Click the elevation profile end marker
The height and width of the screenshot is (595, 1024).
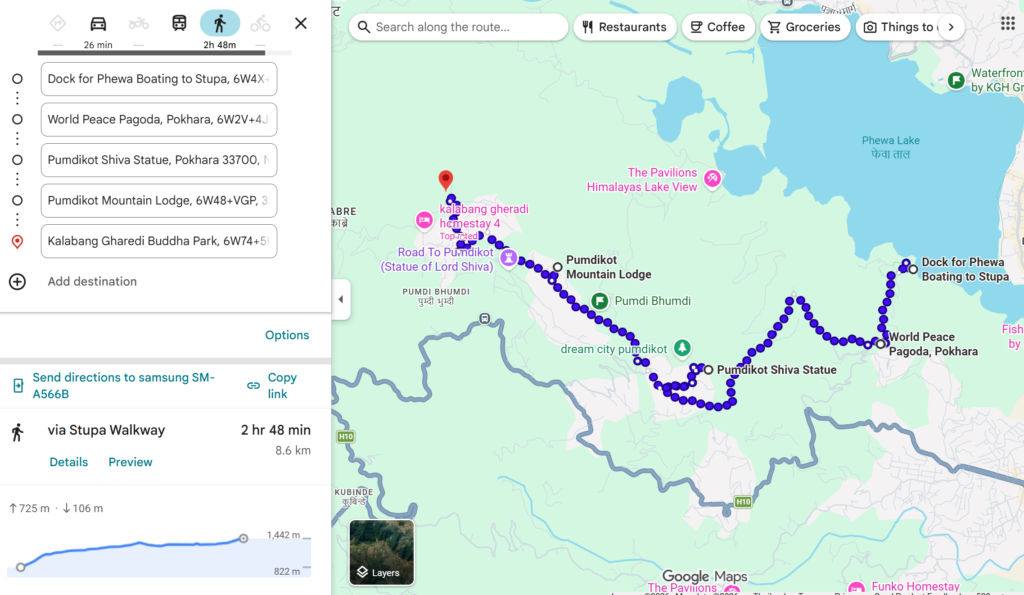(243, 538)
